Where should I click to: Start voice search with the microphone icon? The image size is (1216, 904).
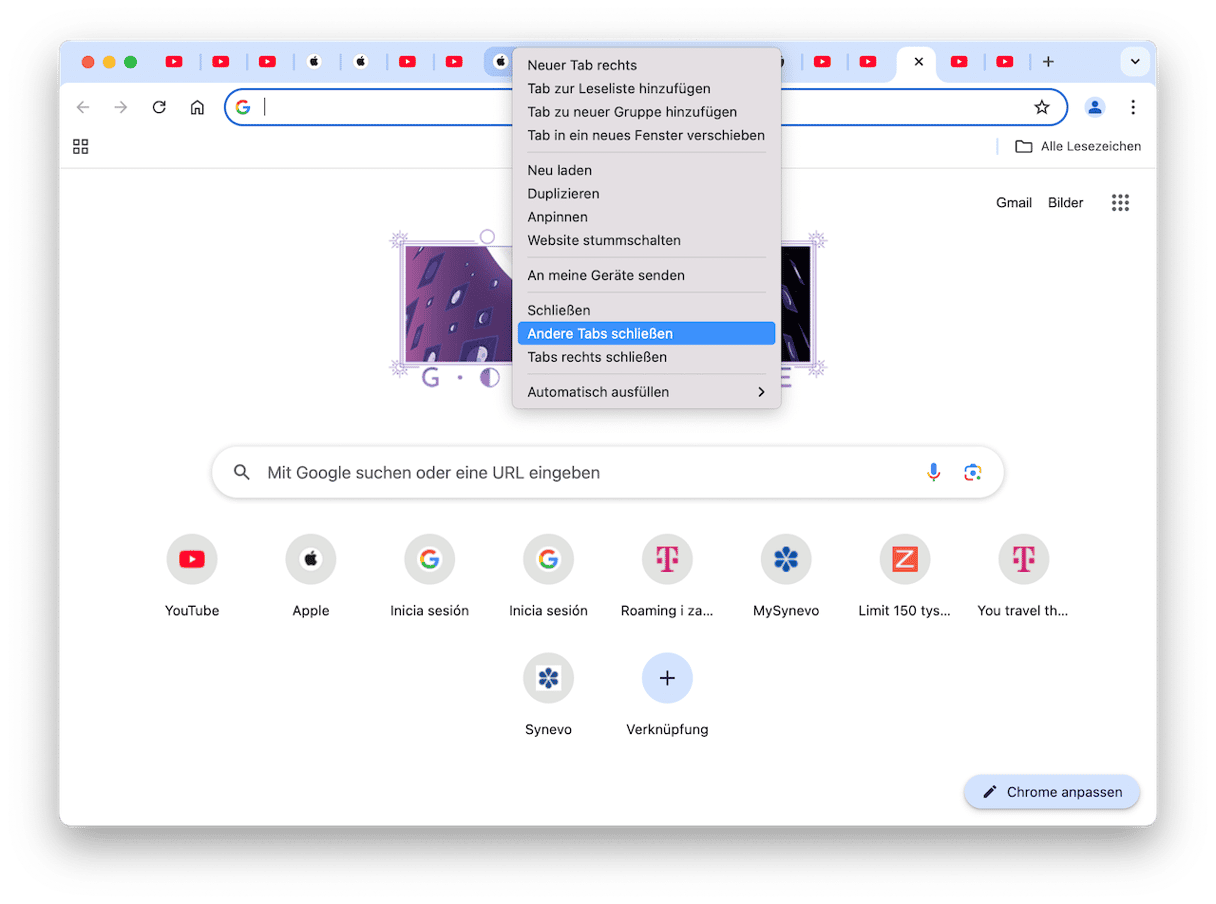[x=934, y=472]
